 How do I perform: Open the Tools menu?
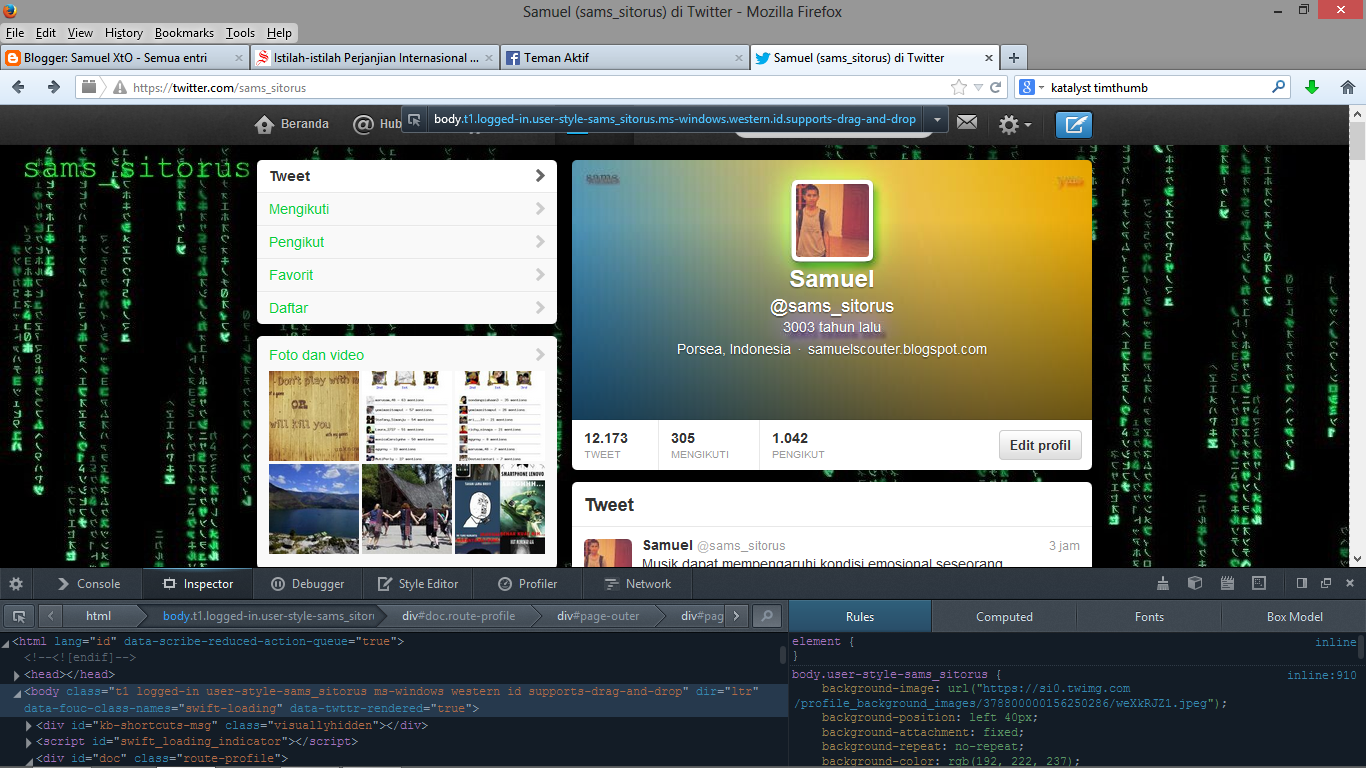tap(240, 33)
